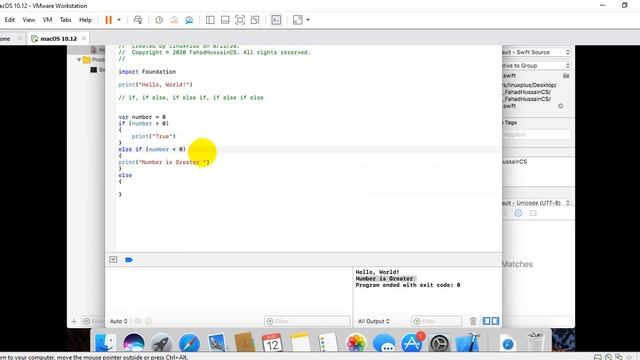
Task: Click the 'Number is Greater' console output line
Action: click(x=384, y=278)
